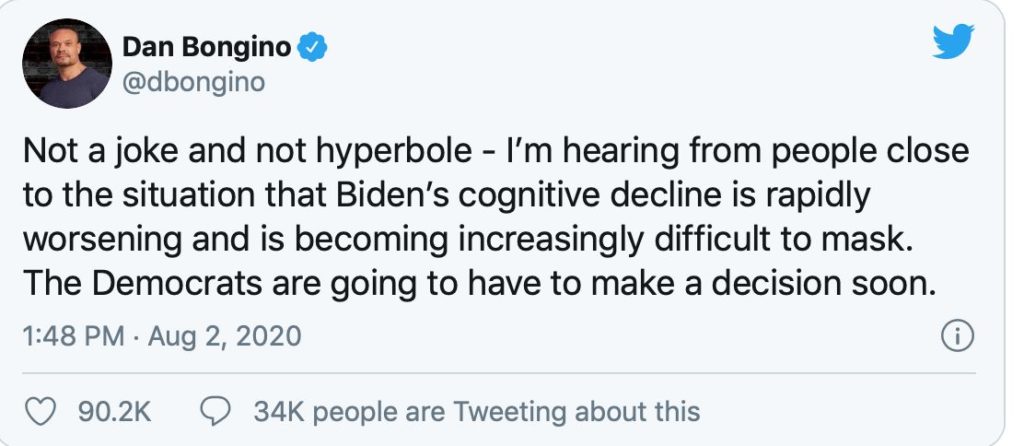Open Dan Bongino's profile picture
The image size is (1024, 446).
[x=66, y=63]
